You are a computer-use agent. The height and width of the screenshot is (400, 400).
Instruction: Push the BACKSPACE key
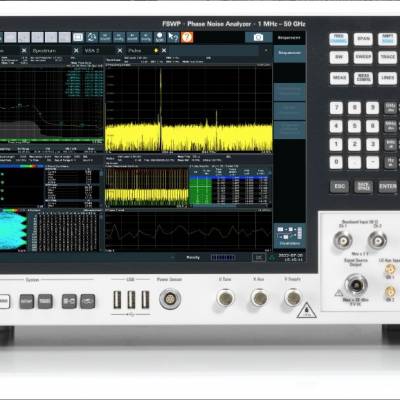pos(363,186)
